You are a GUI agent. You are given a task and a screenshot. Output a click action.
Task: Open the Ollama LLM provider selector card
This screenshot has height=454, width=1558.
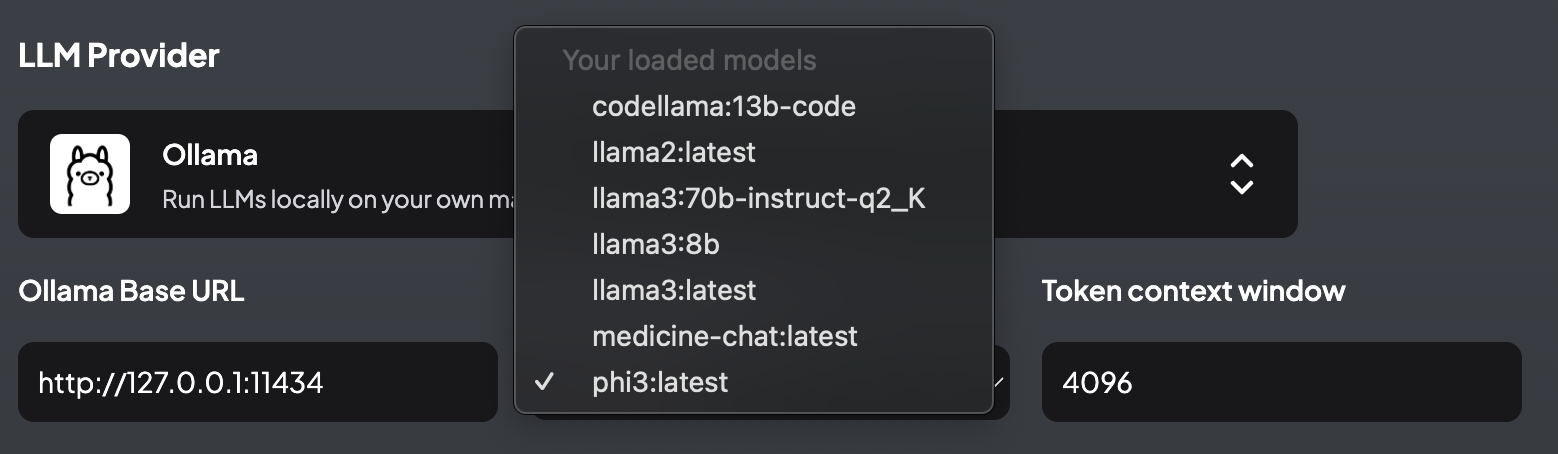tap(658, 174)
